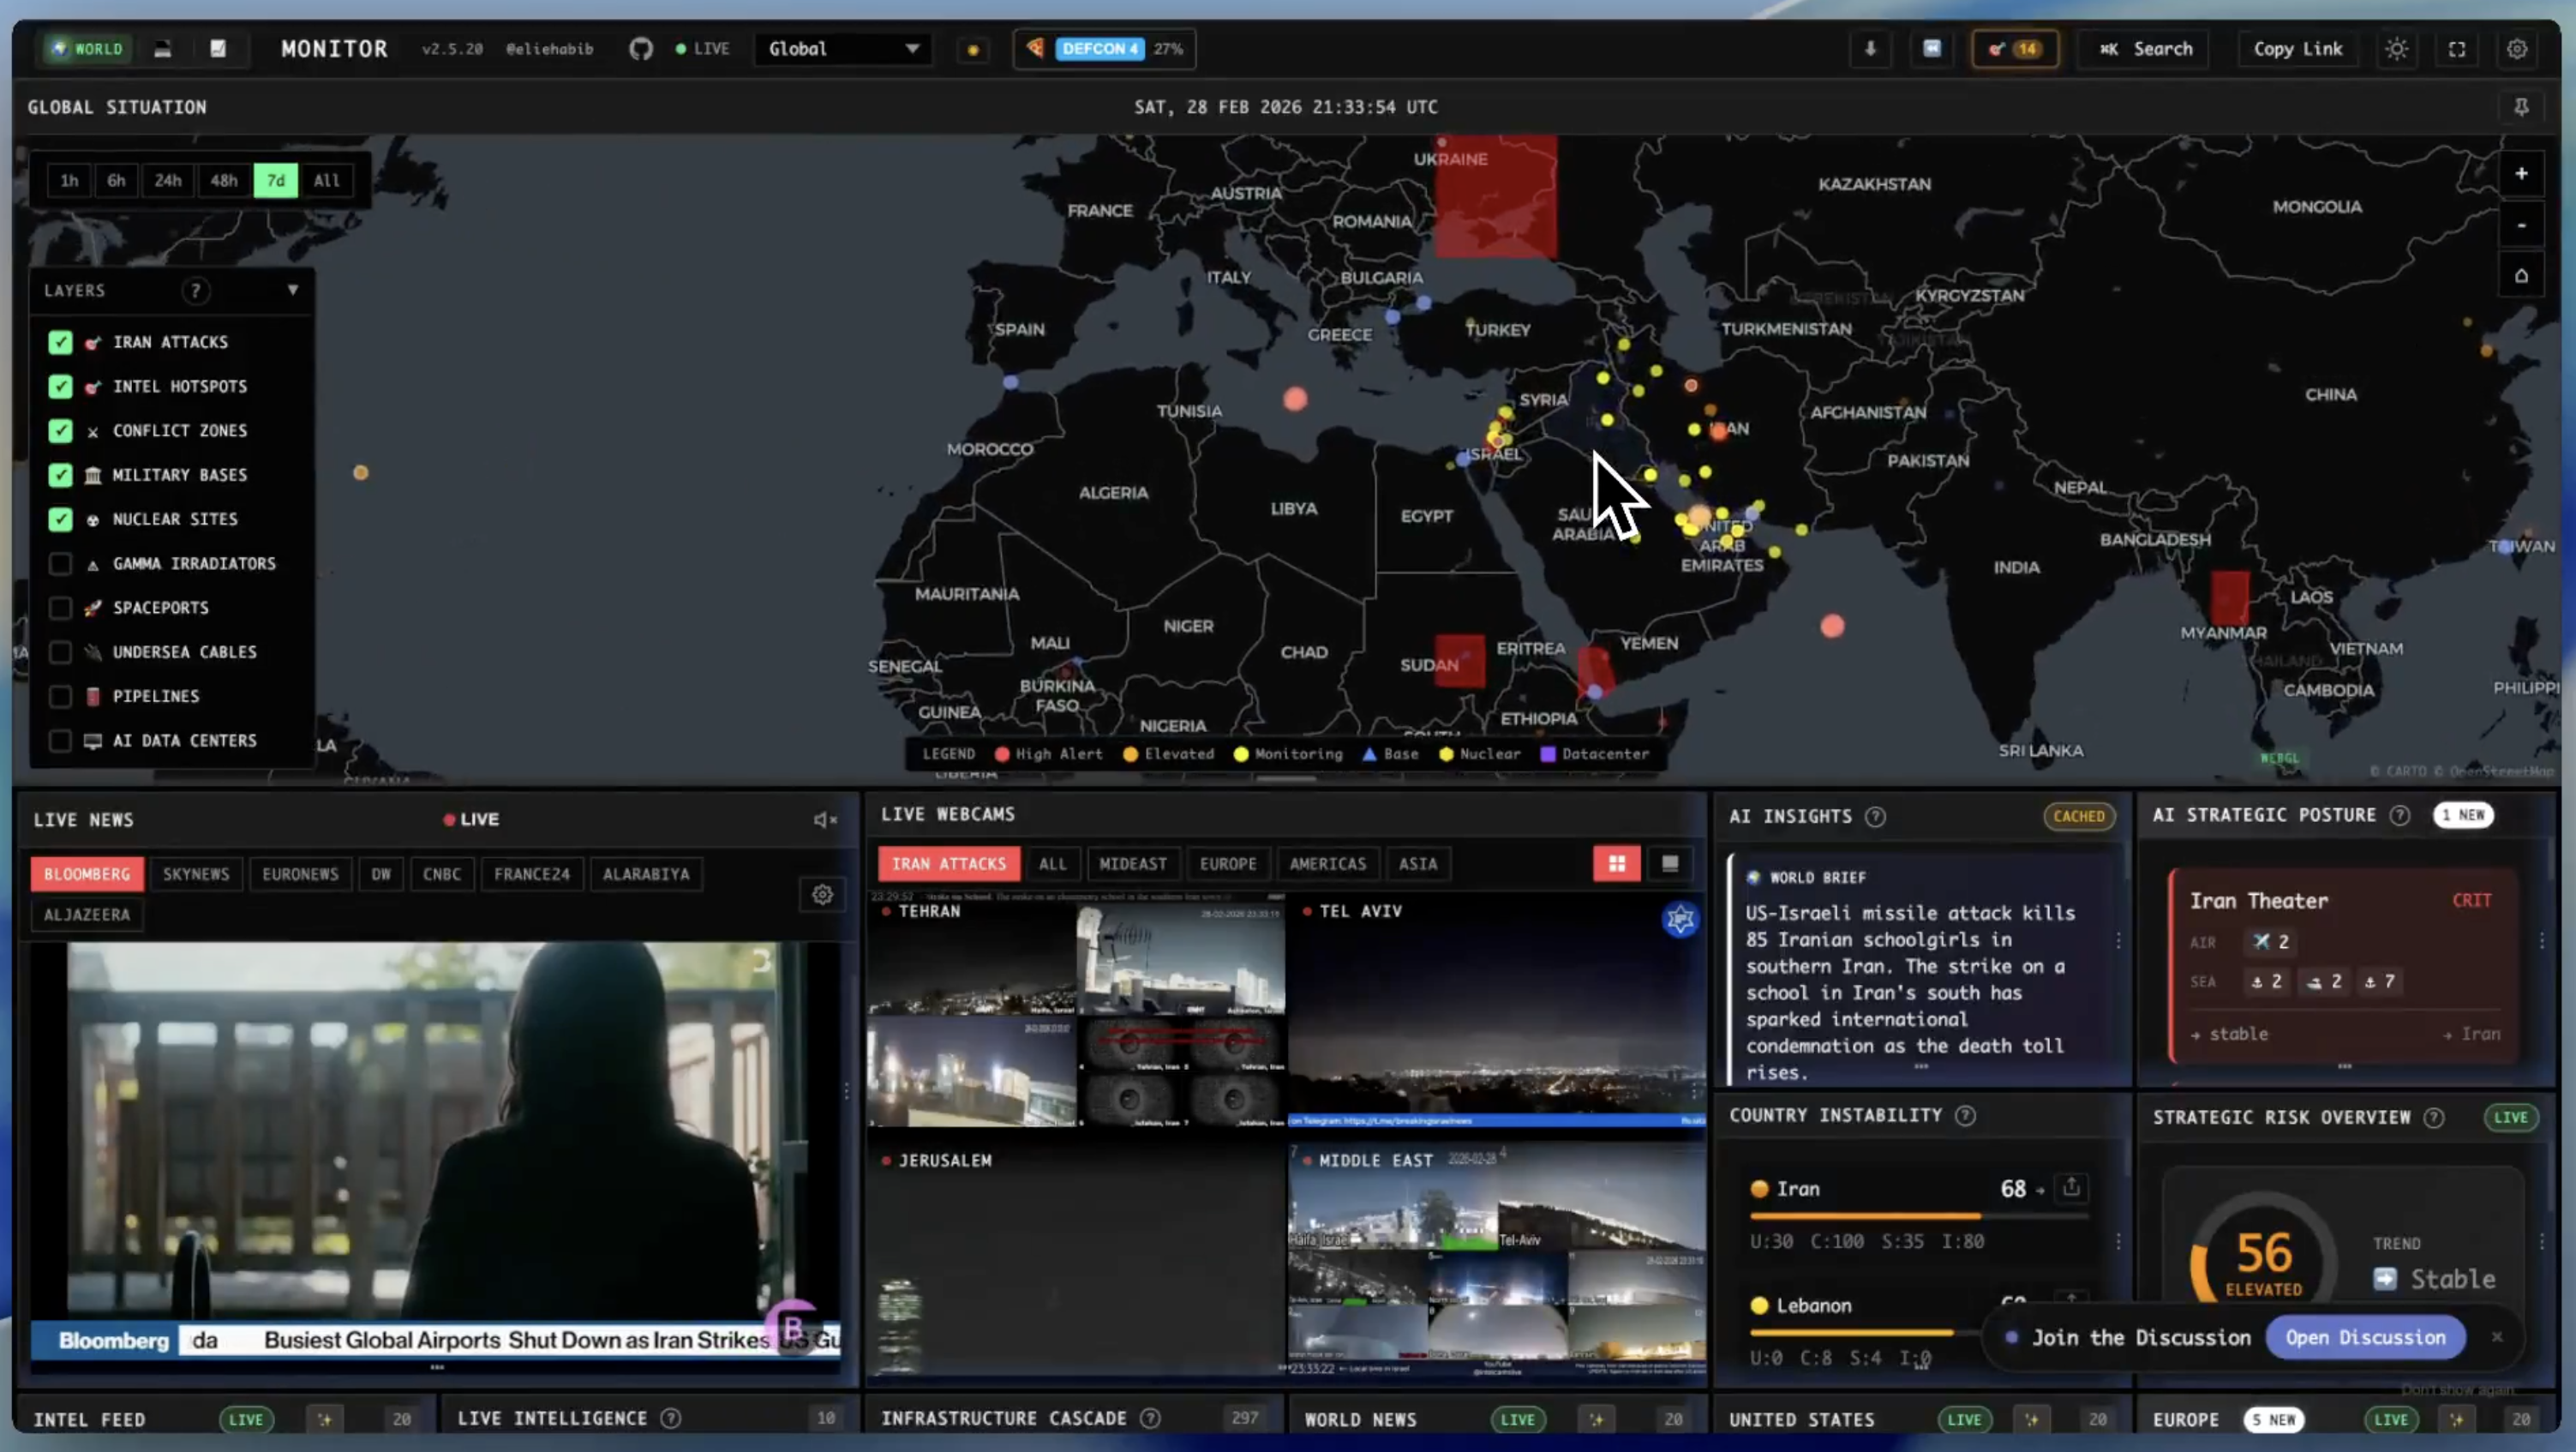Open settings gear in top bar
2576x1452 pixels.
[x=2517, y=49]
